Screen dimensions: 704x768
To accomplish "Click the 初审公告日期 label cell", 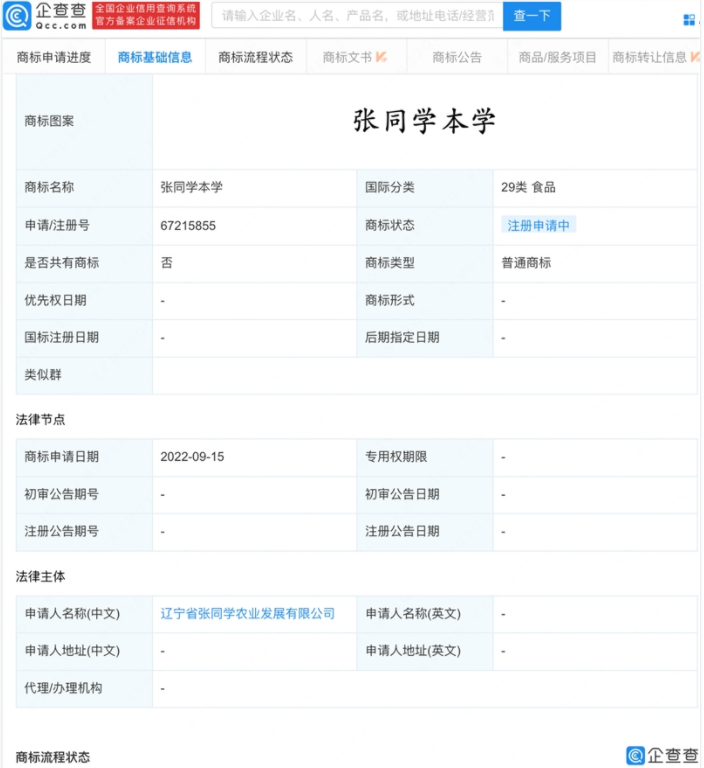I will 425,495.
